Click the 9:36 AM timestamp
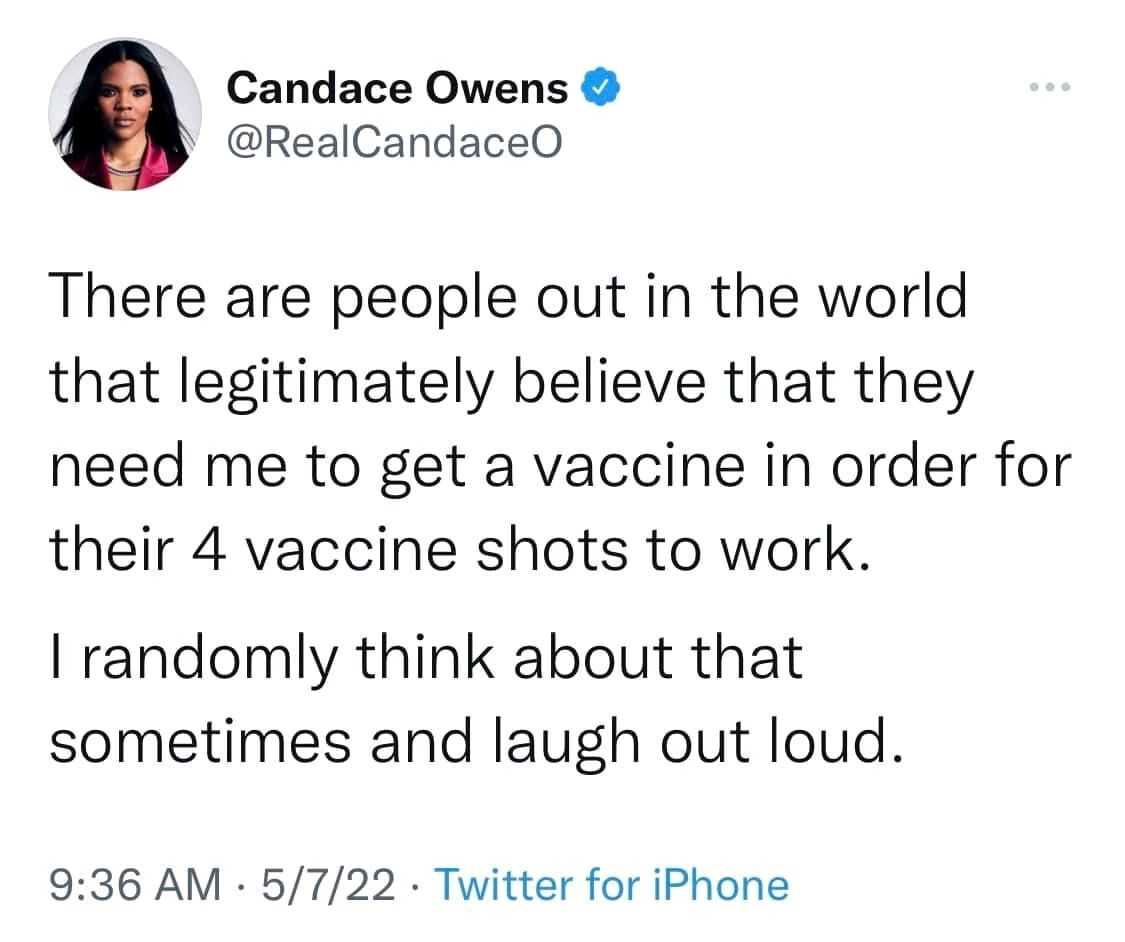1125x942 pixels. pos(136,884)
